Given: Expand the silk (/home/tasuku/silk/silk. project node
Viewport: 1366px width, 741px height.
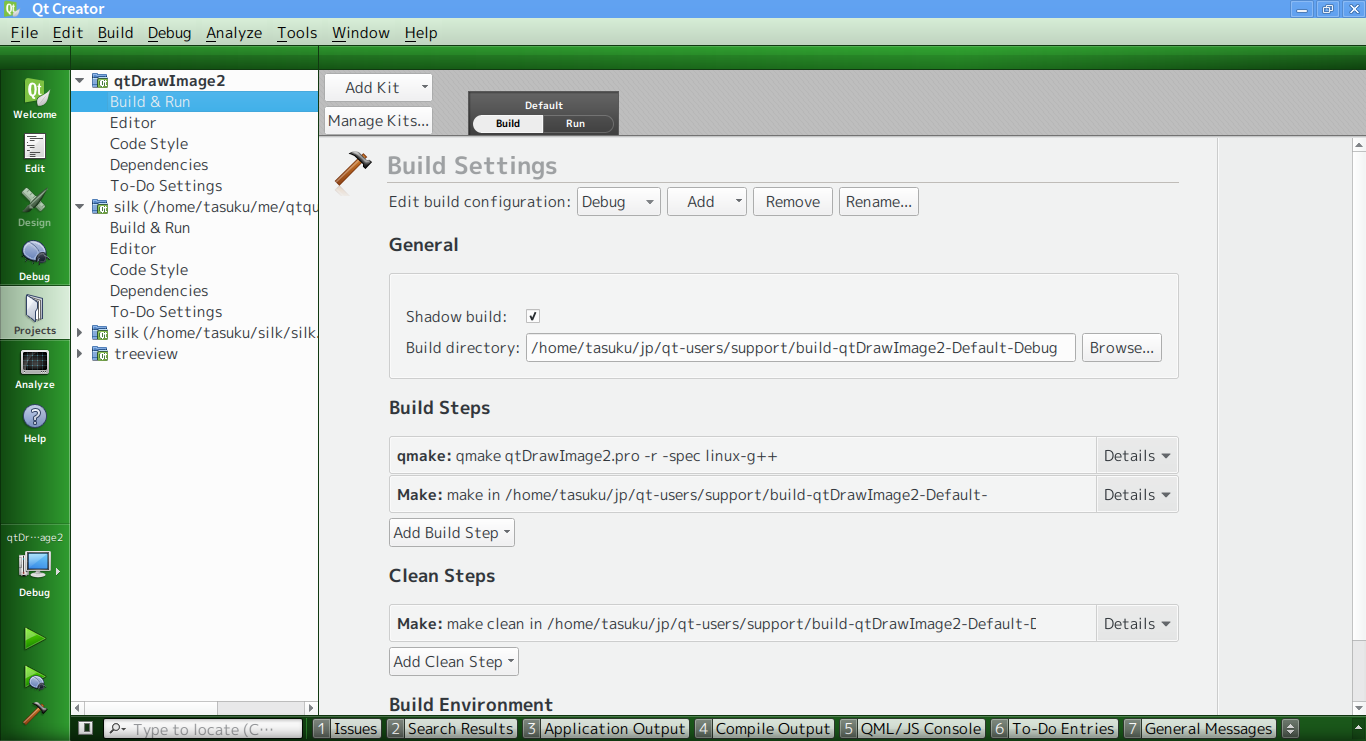Looking at the screenshot, I should pyautogui.click(x=80, y=333).
